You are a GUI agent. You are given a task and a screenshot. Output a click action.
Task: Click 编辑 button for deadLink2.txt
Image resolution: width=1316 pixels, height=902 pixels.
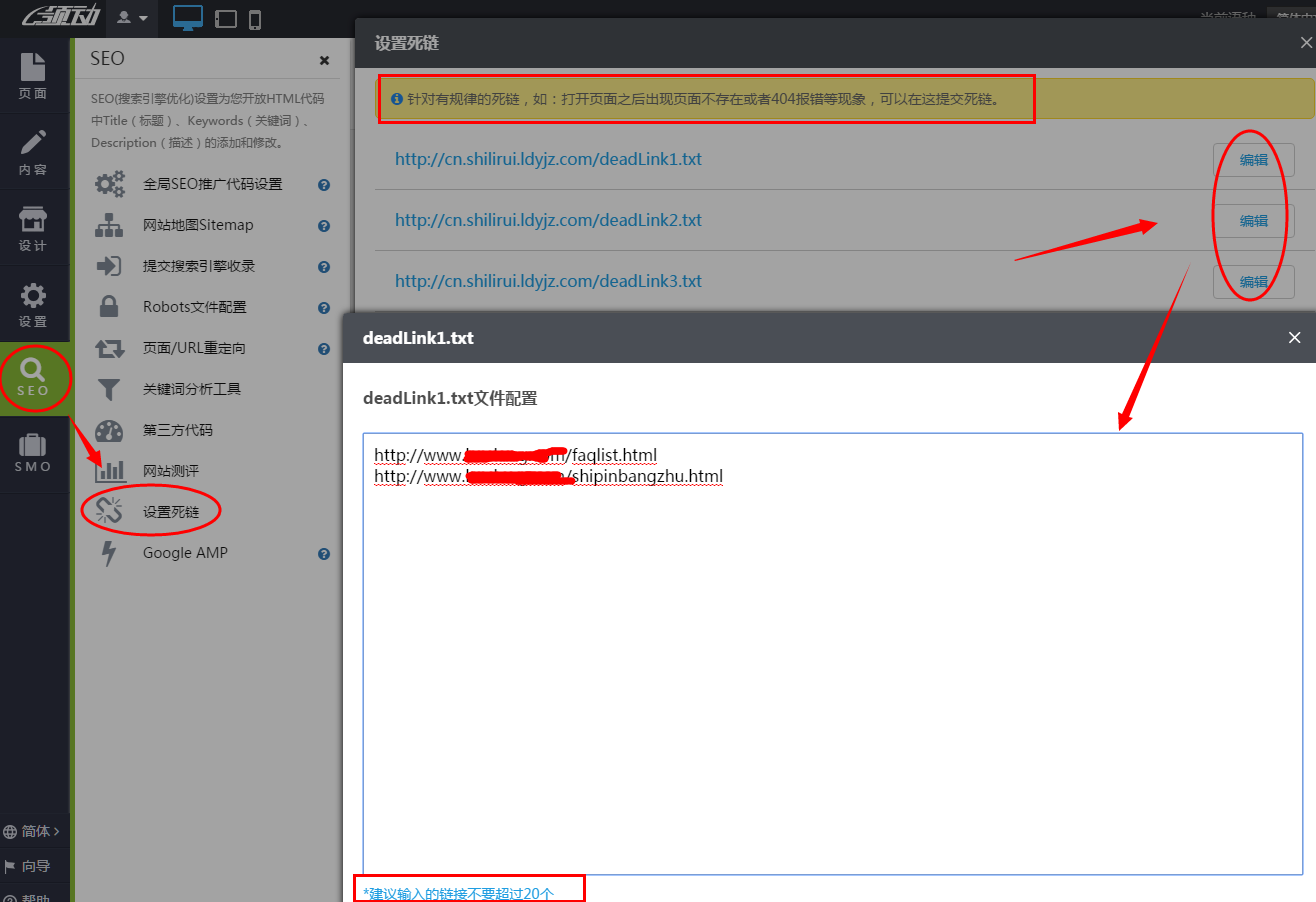click(x=1253, y=221)
